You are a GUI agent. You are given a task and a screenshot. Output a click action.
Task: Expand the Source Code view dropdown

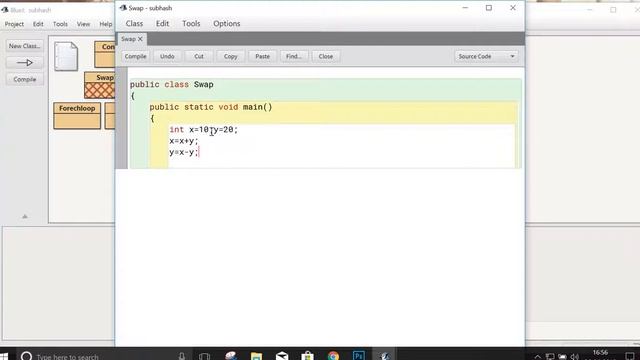click(486, 56)
